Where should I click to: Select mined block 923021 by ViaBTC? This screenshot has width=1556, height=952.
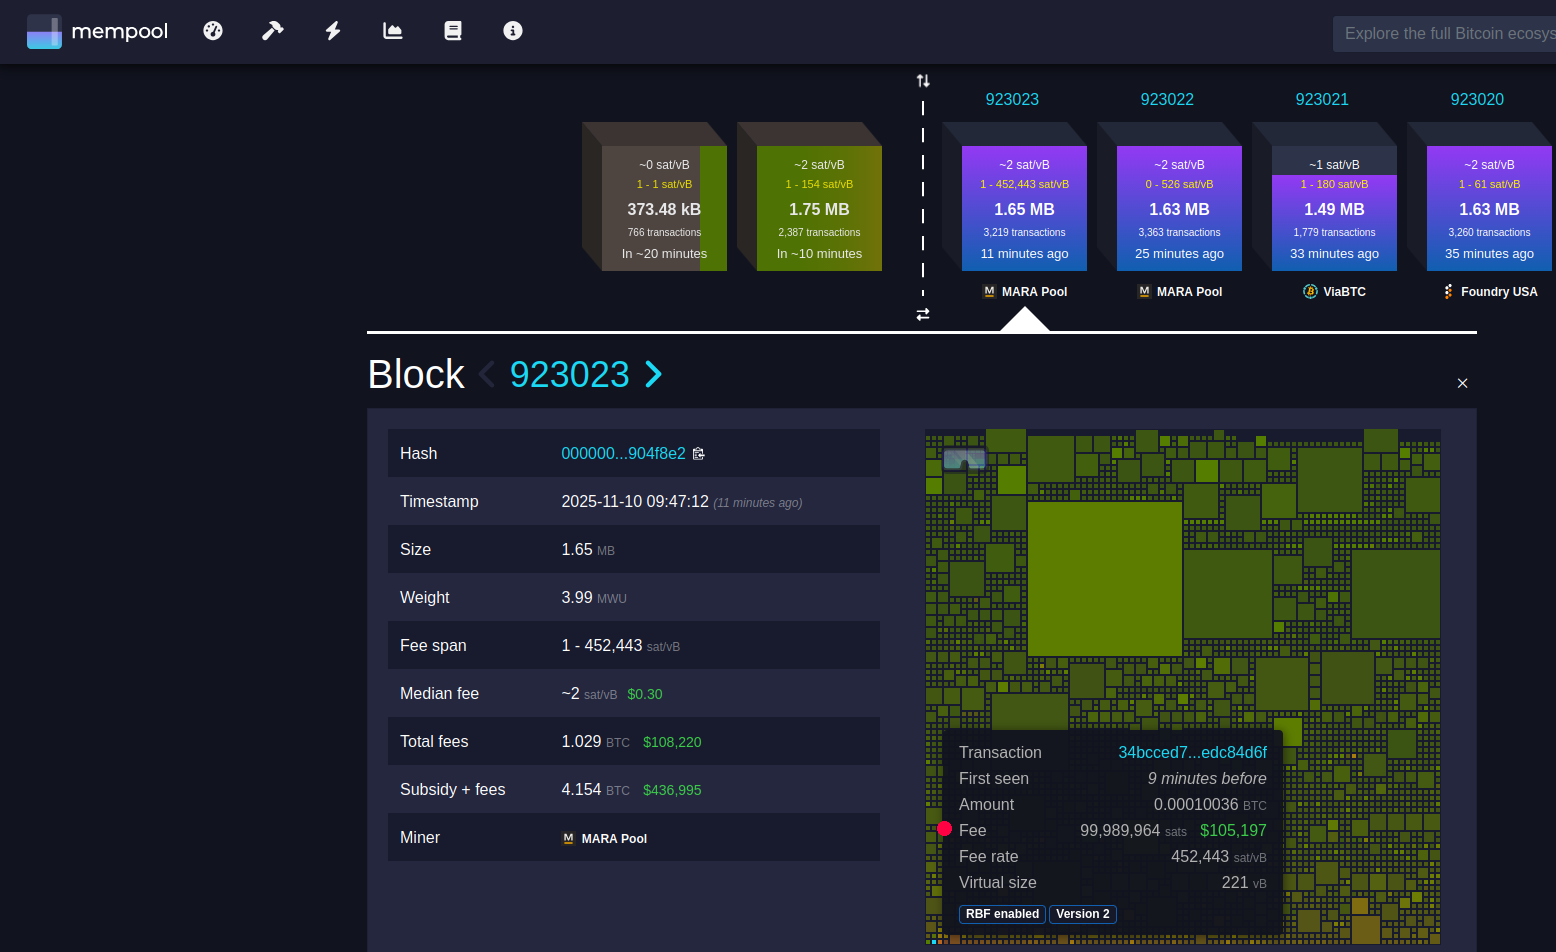1333,208
